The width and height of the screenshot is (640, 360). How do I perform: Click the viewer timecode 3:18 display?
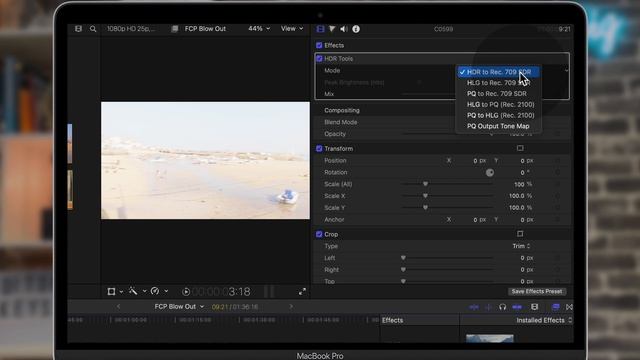pos(221,292)
